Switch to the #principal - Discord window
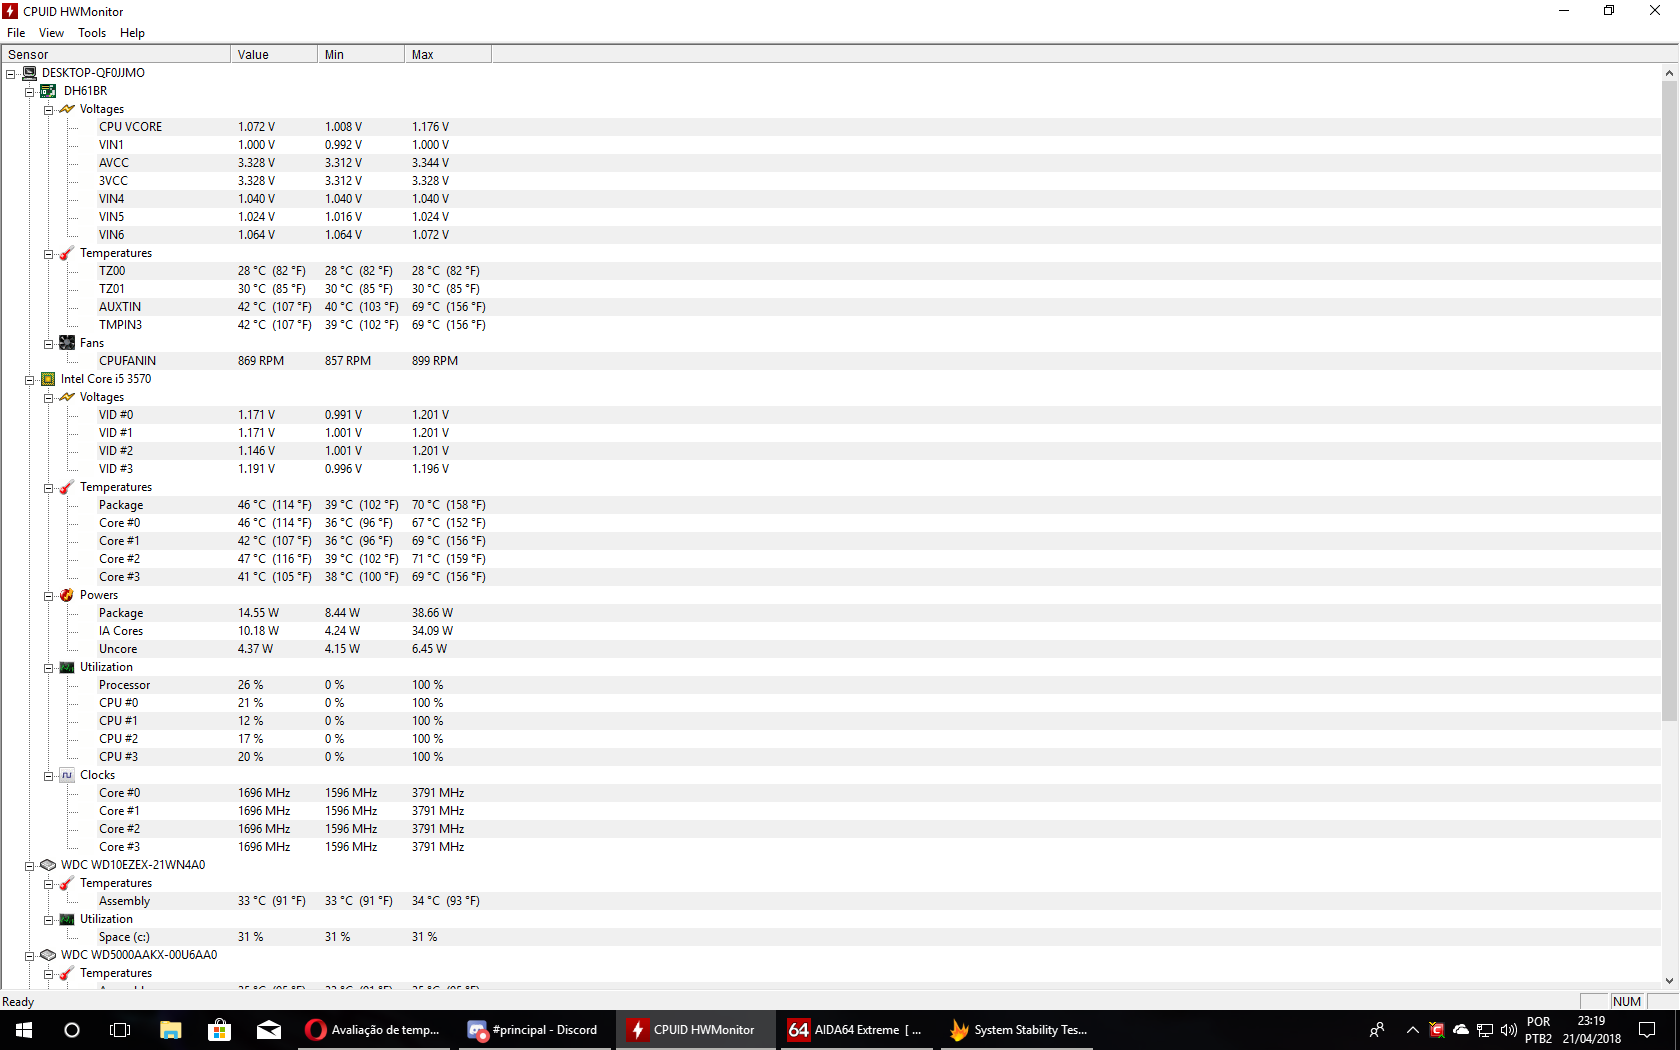 point(535,1030)
